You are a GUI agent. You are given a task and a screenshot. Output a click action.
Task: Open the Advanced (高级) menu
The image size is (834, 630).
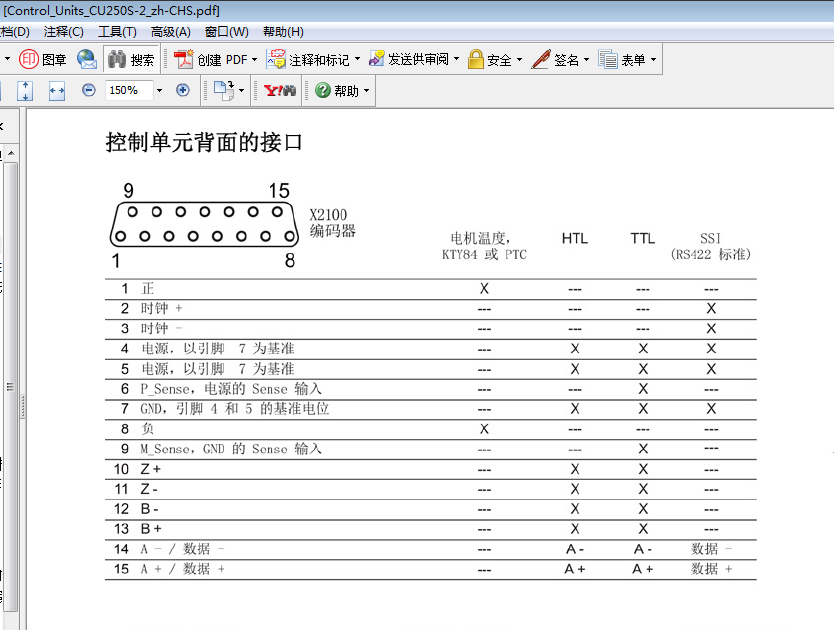coord(171,32)
